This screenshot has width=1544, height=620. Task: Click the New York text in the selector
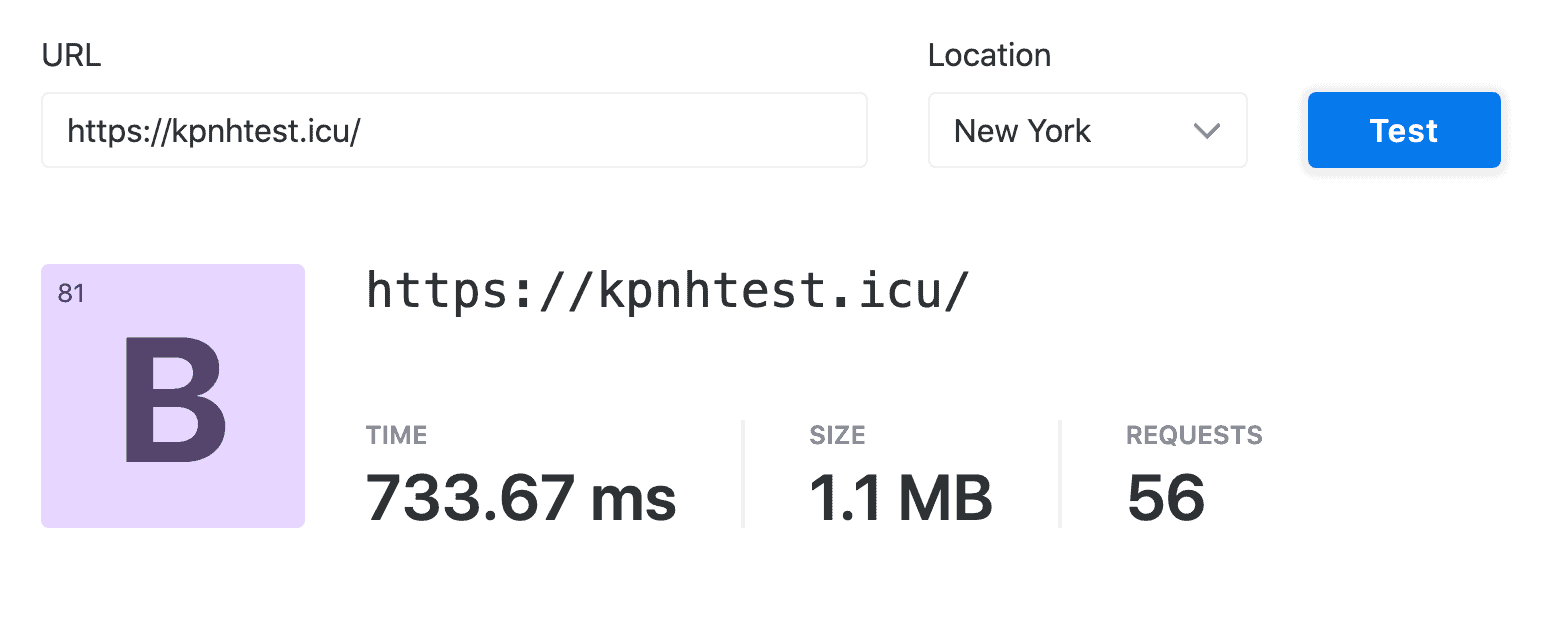pos(1022,131)
